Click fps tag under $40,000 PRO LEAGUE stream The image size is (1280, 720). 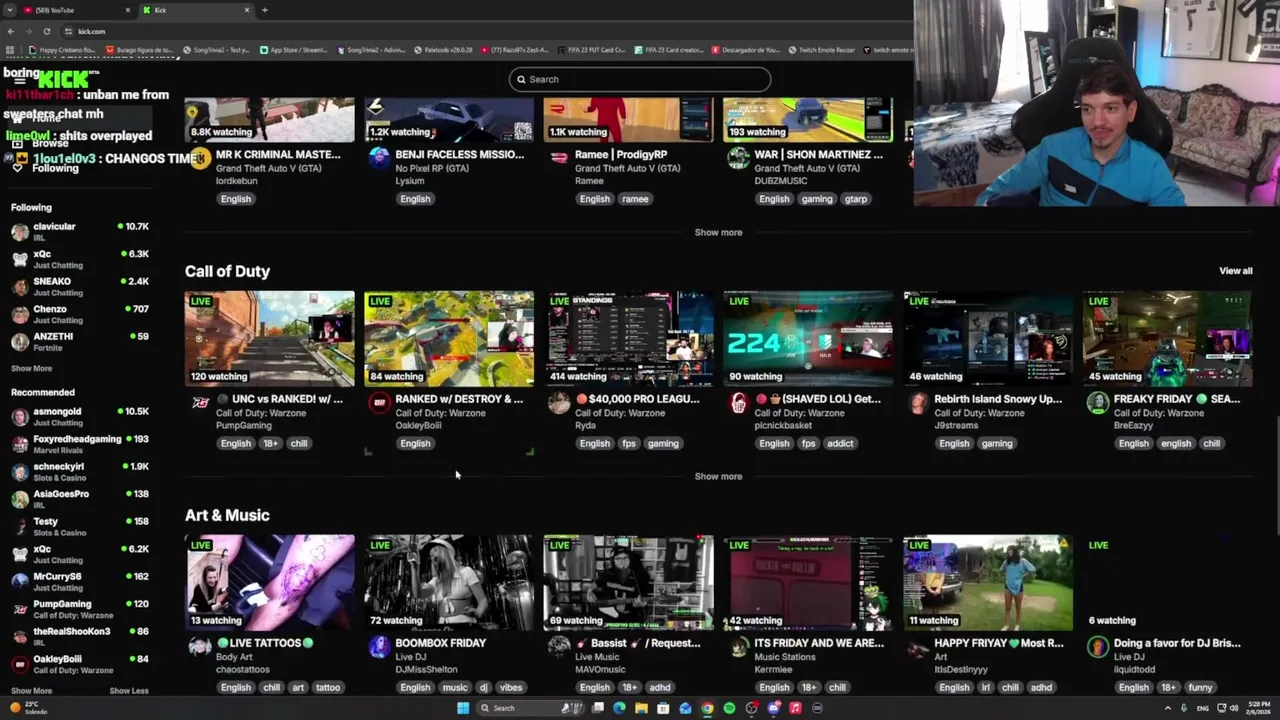click(x=628, y=443)
